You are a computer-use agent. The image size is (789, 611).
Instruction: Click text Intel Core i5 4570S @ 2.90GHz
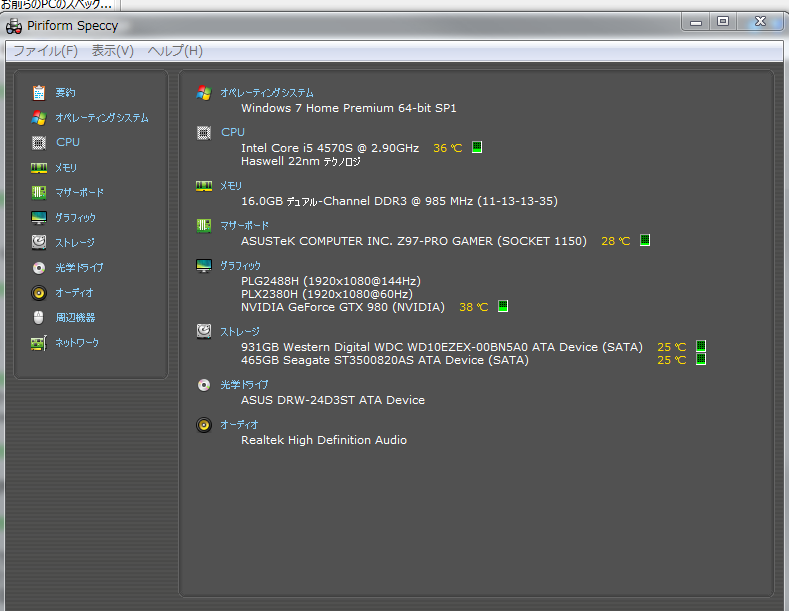(330, 148)
